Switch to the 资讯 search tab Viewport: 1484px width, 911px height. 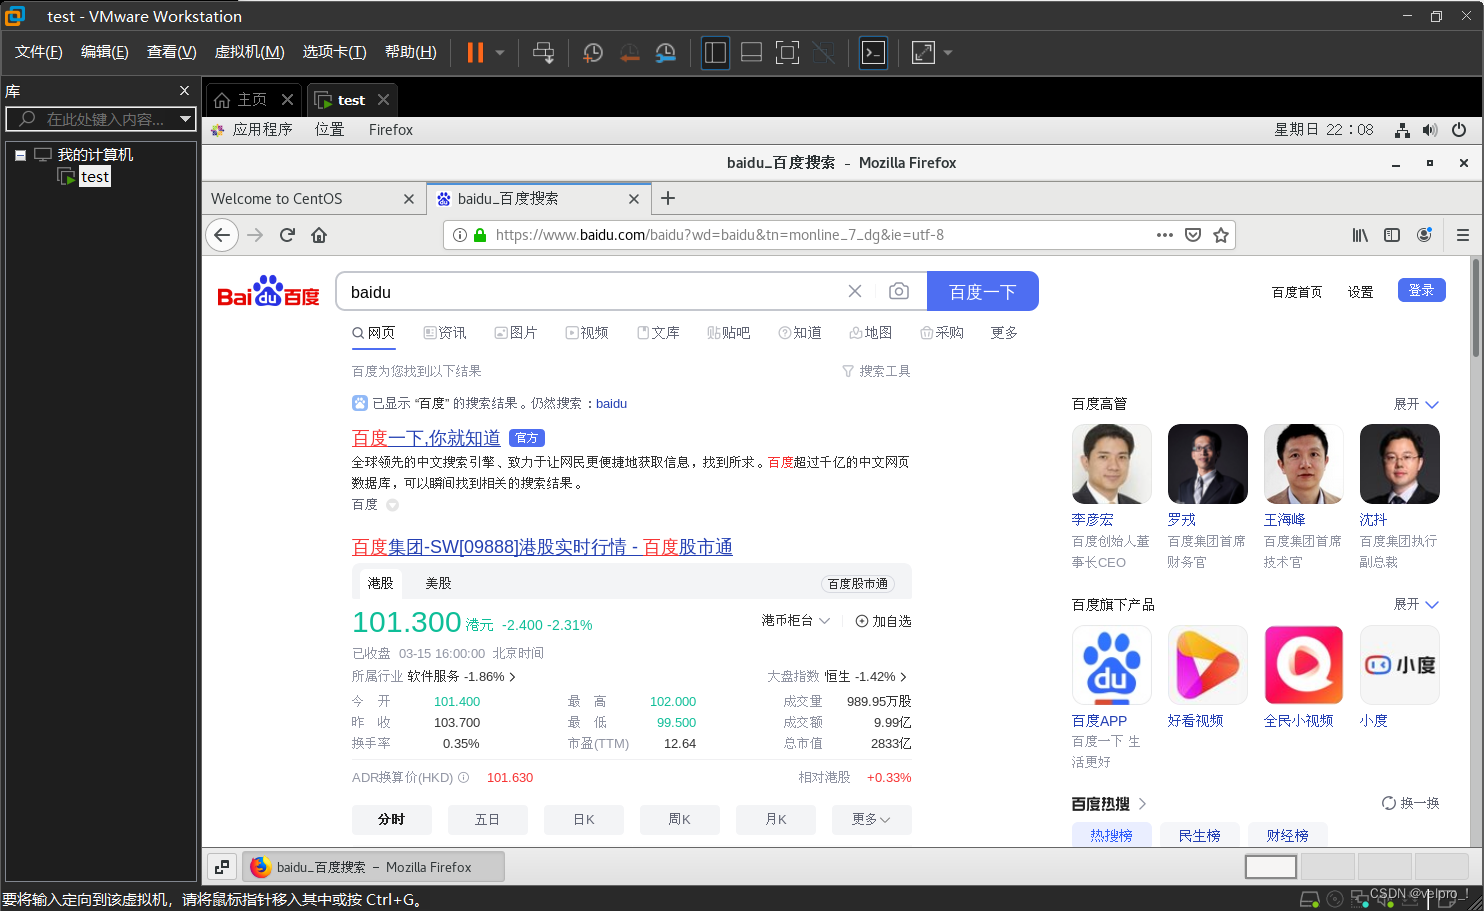coord(445,333)
